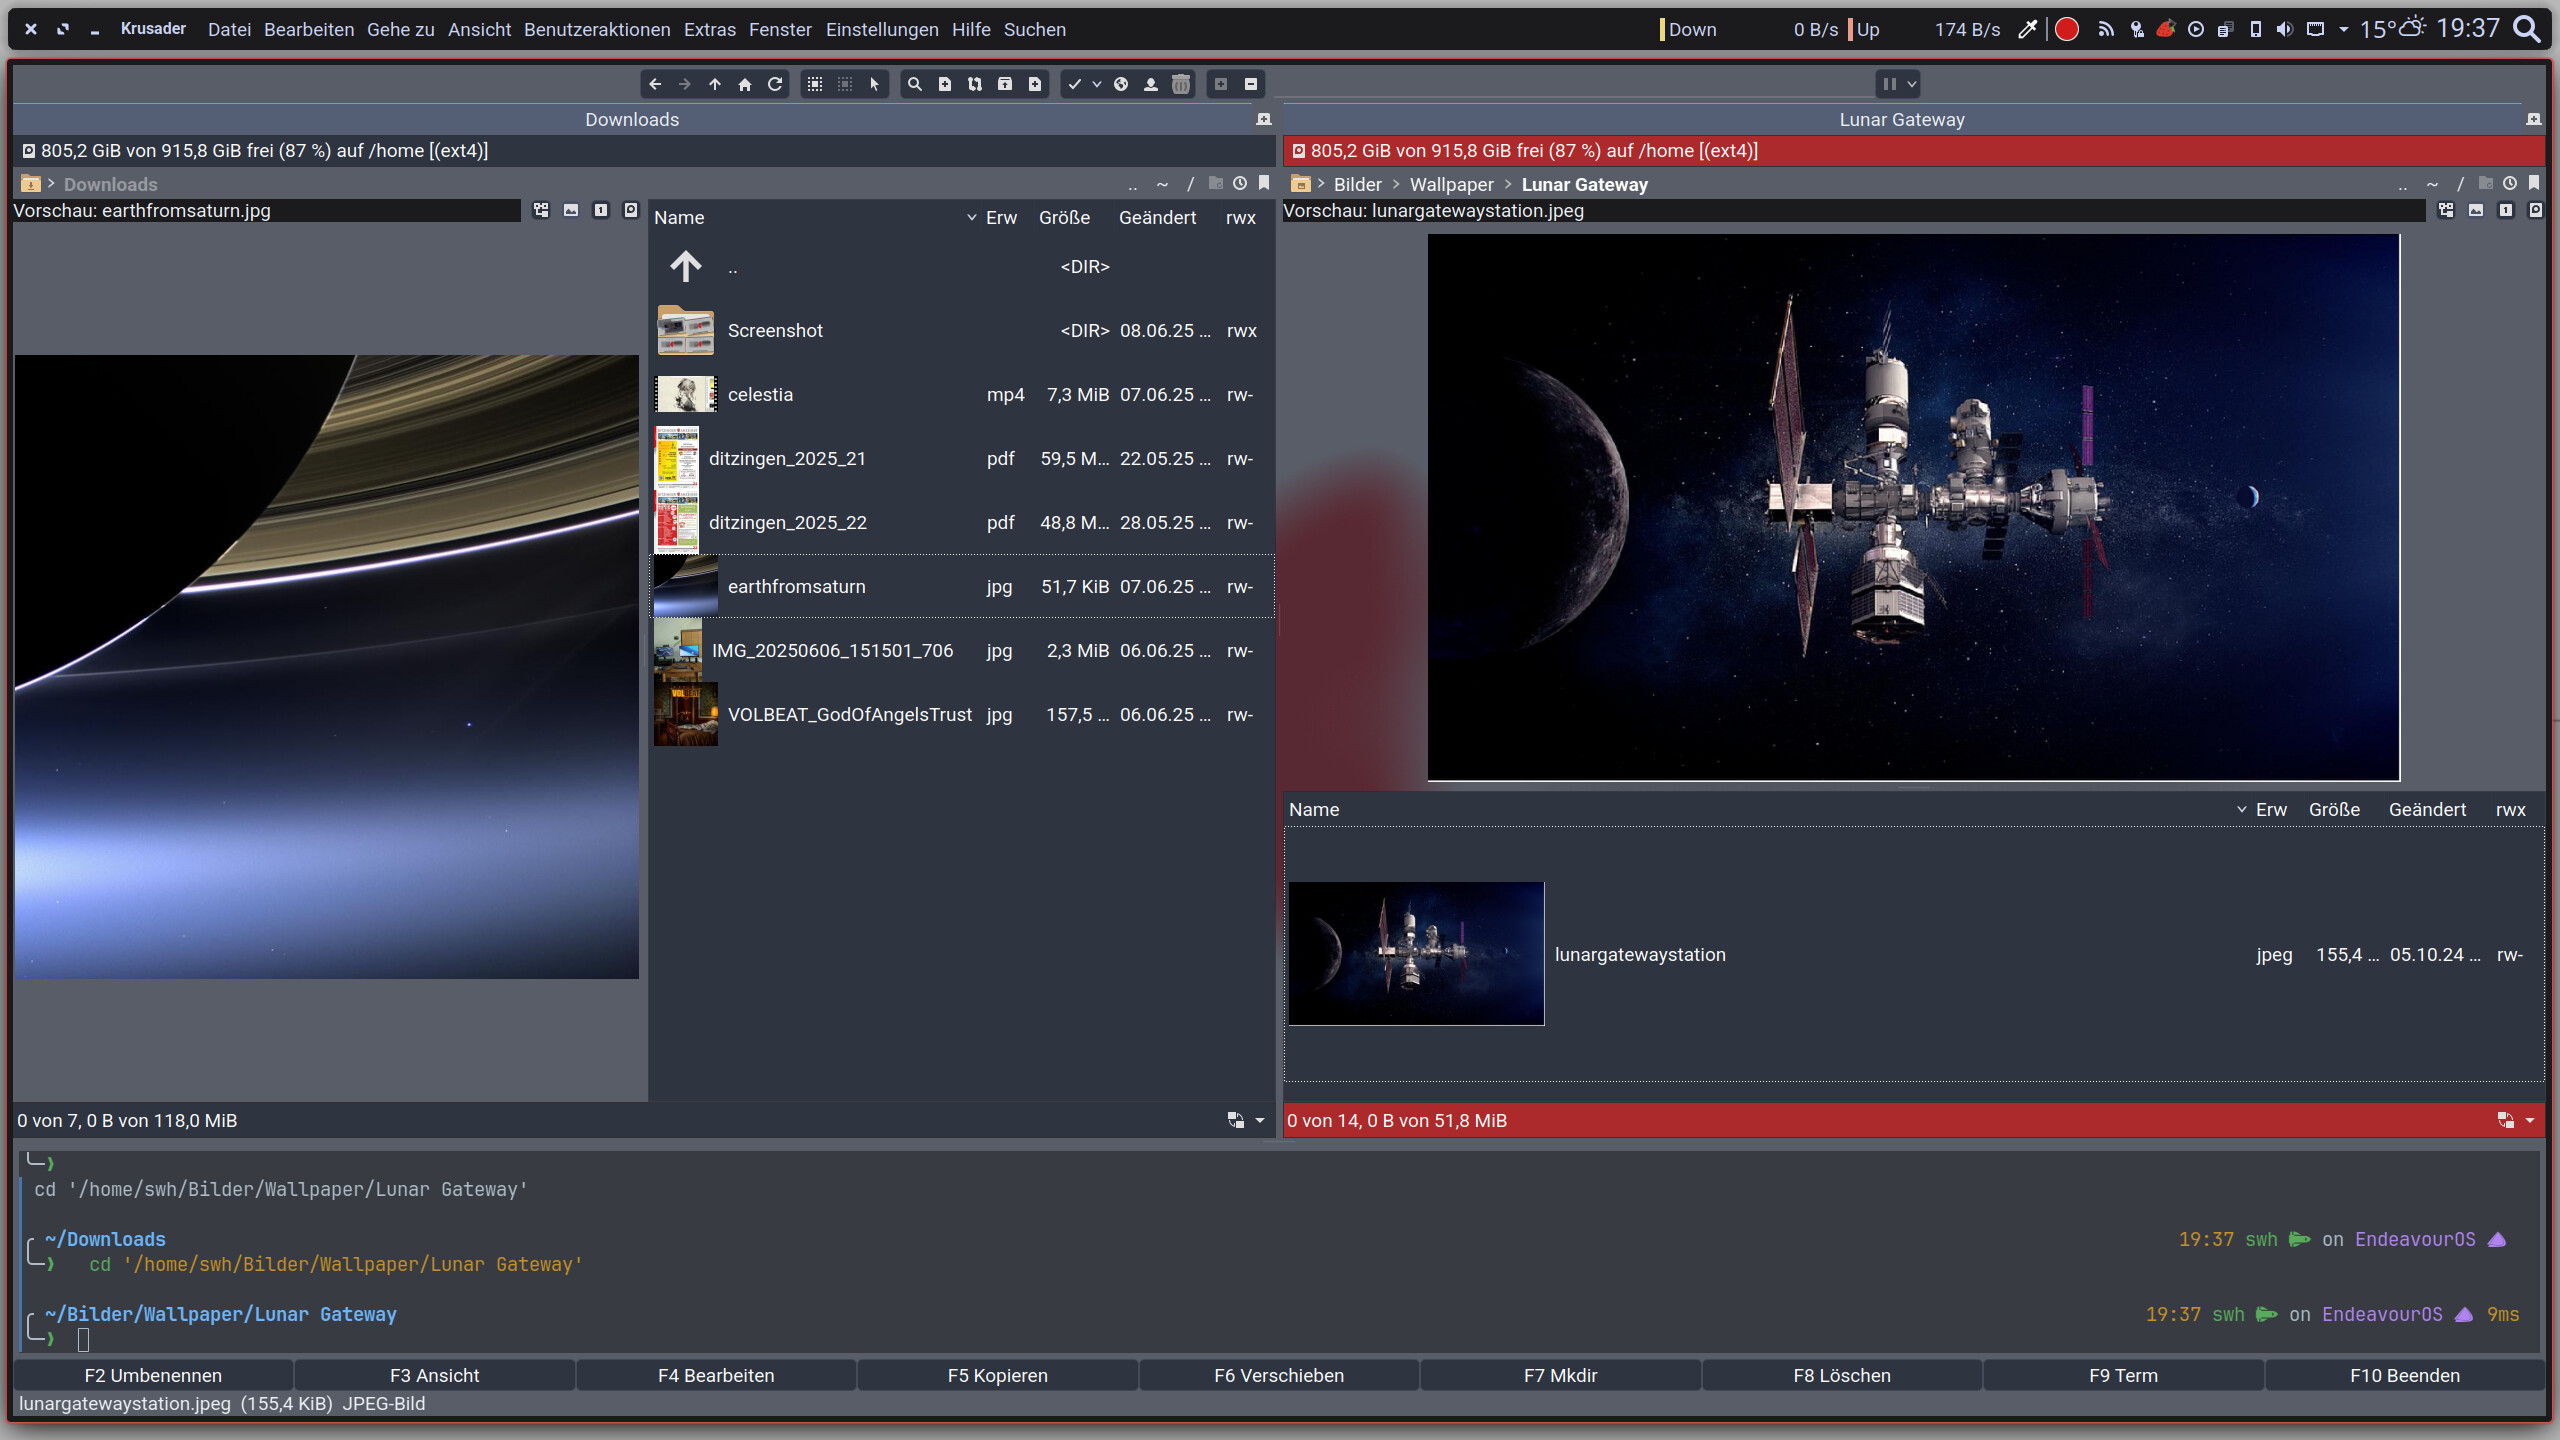Screen dimensions: 2560x1440
Task: Open the file search magnifier icon
Action: (914, 84)
